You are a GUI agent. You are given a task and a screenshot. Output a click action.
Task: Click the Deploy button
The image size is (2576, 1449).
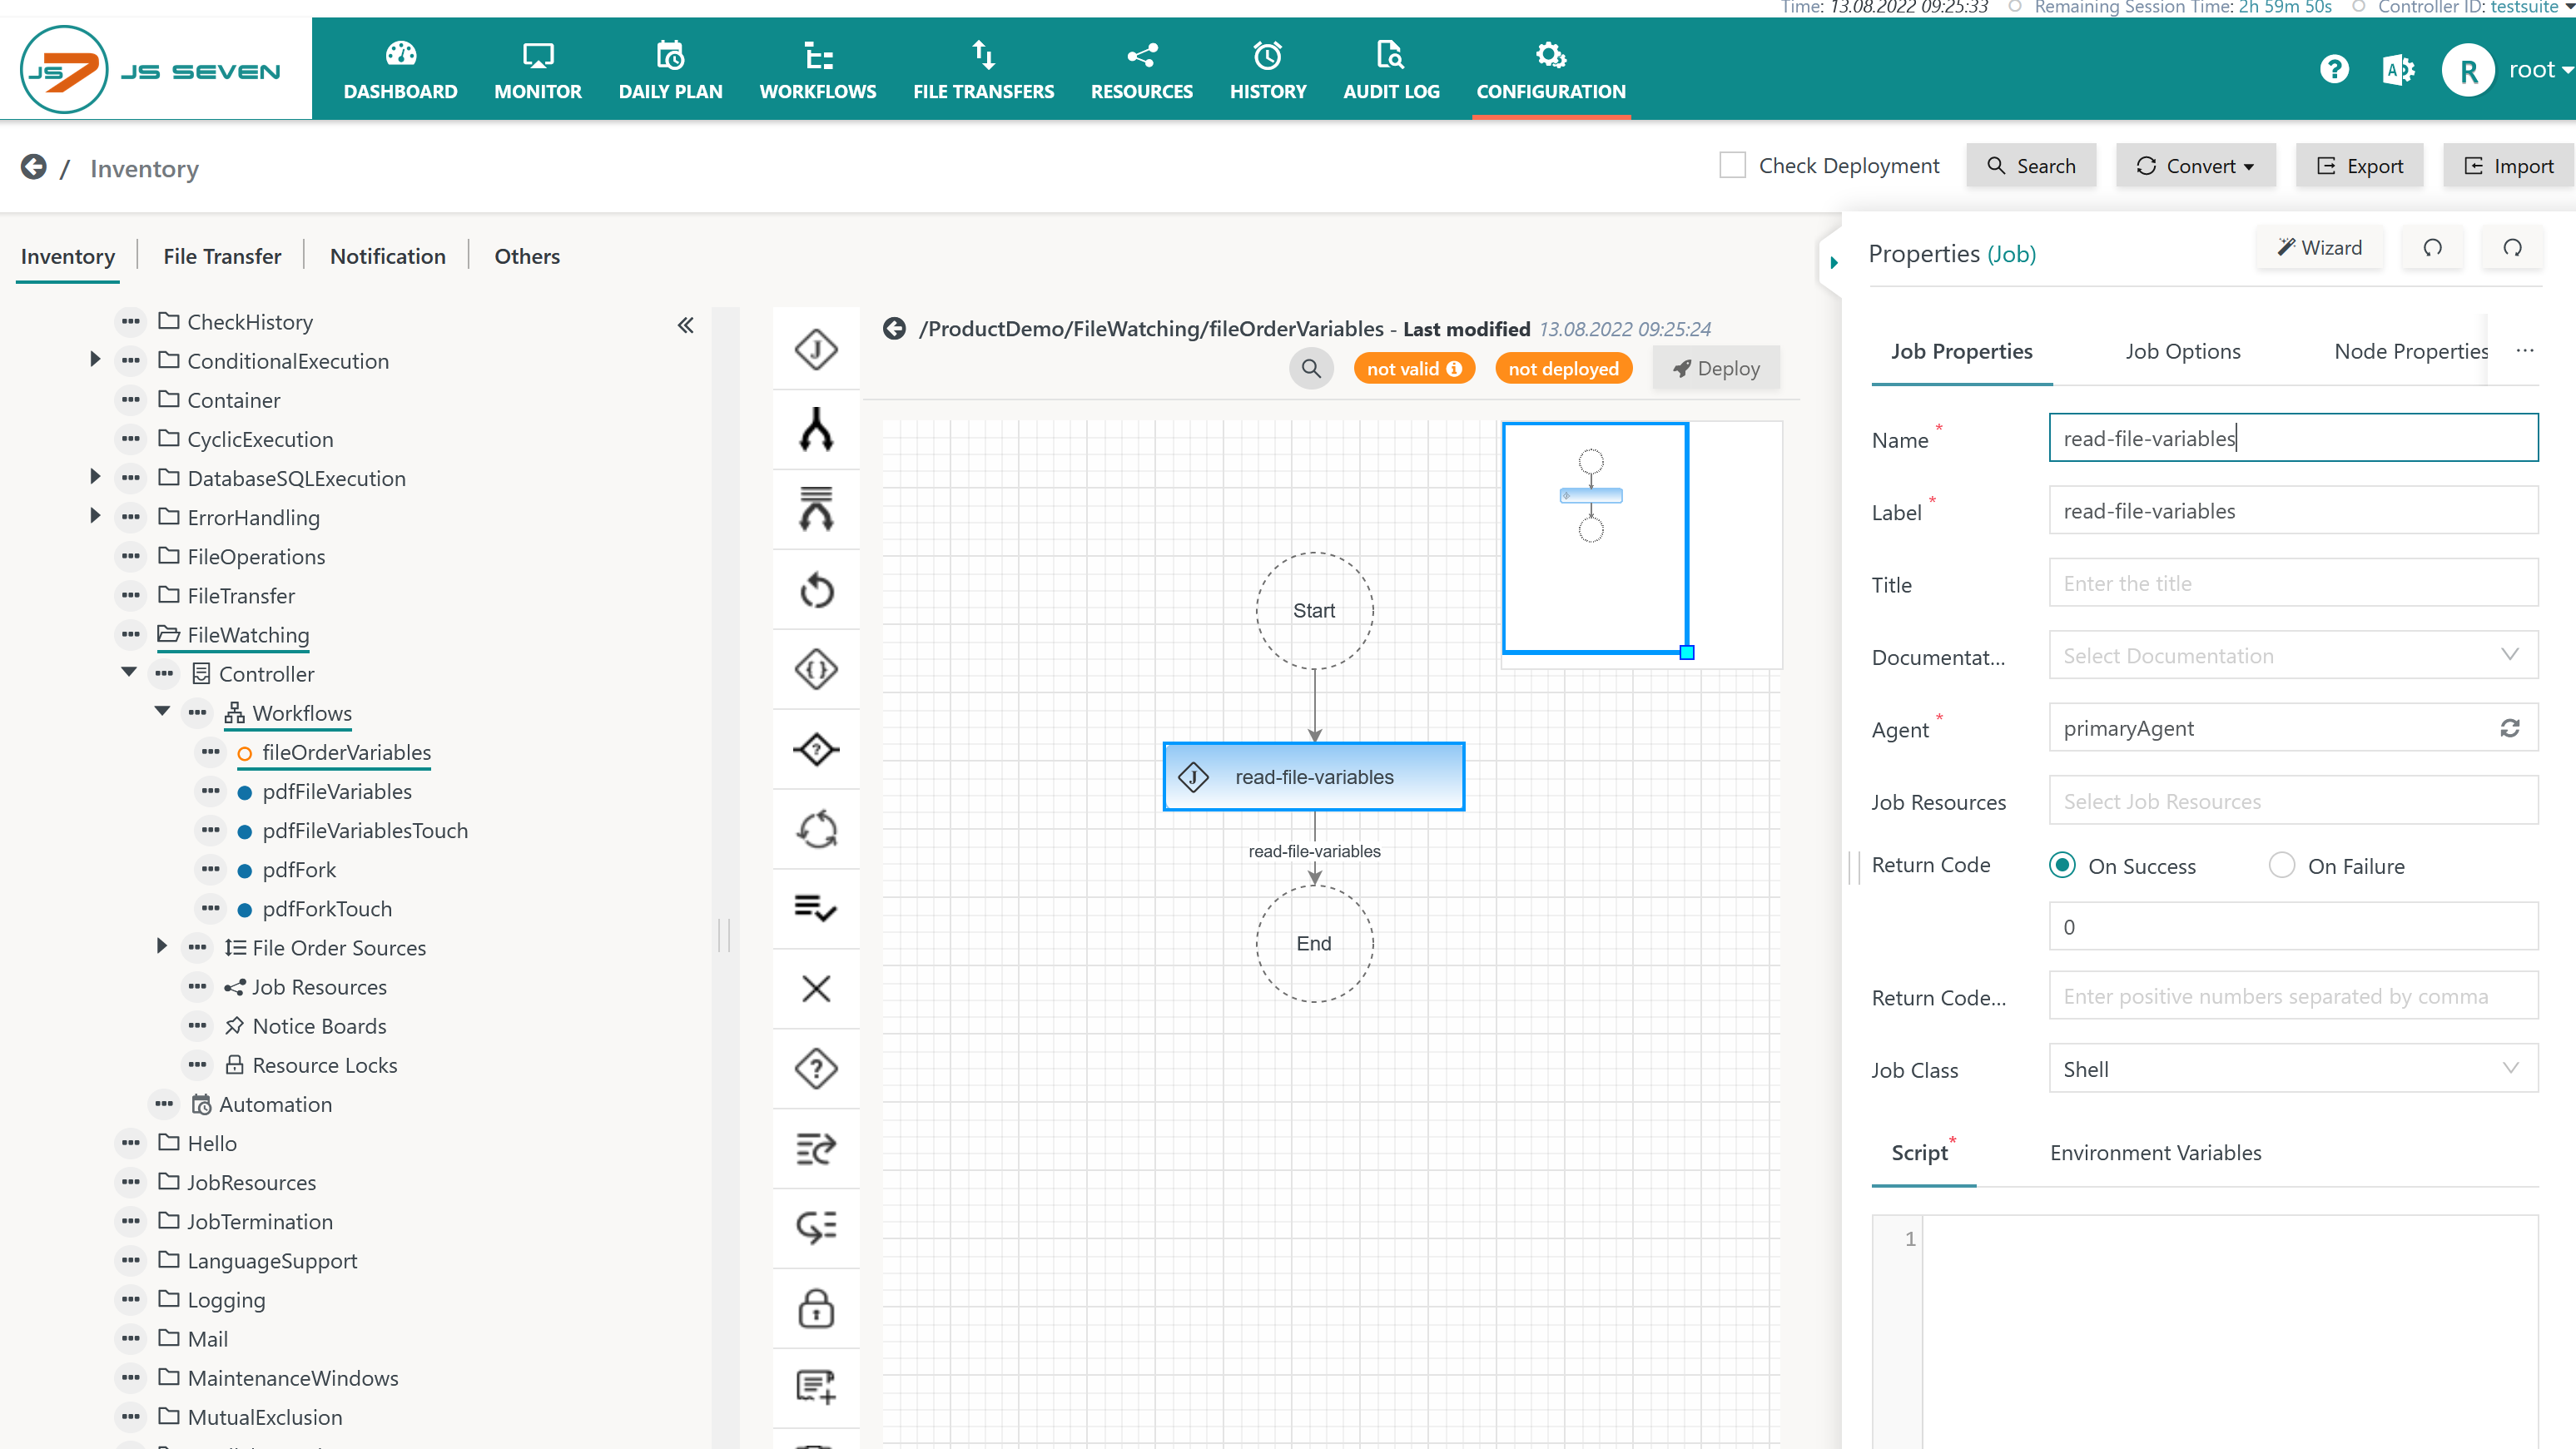point(1716,368)
